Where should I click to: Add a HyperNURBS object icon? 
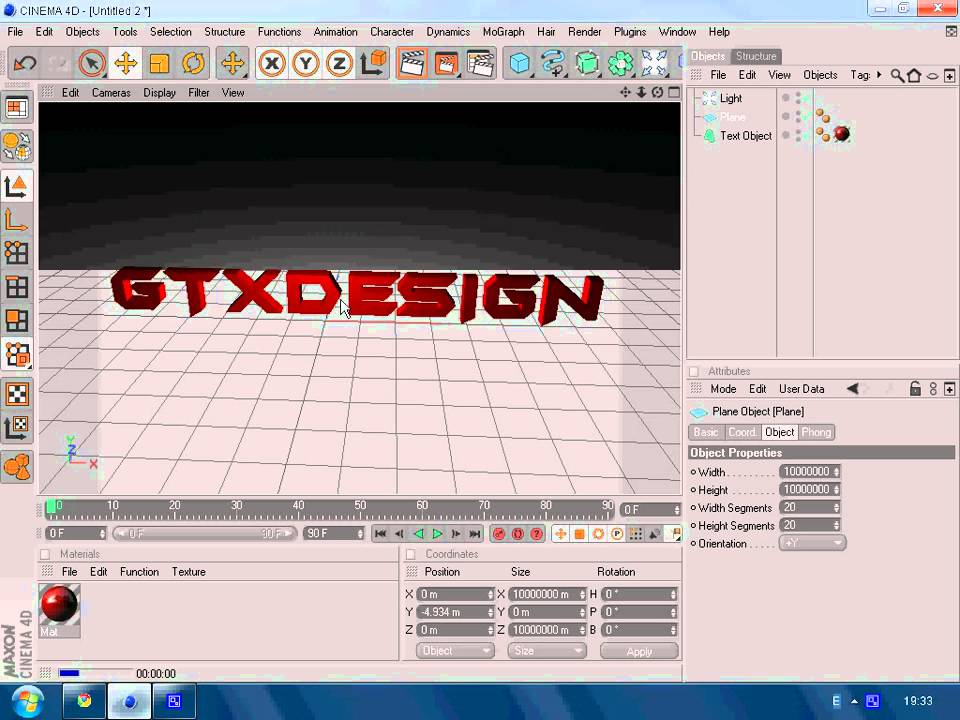587,63
